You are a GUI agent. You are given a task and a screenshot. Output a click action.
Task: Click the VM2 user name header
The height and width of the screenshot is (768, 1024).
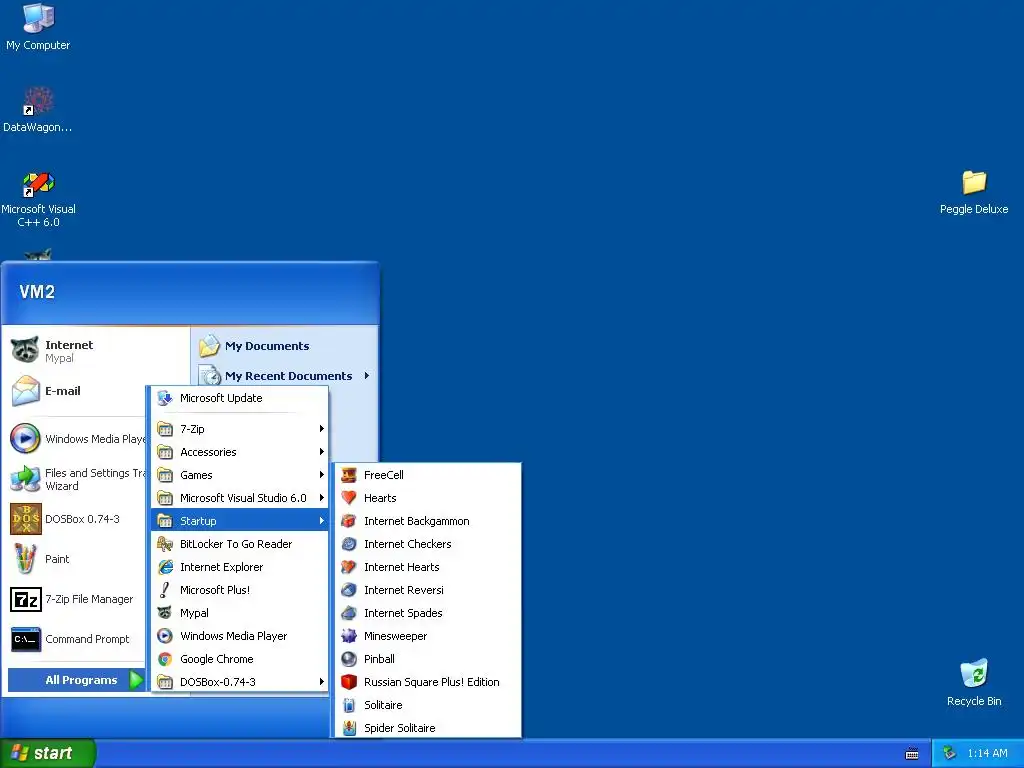37,292
